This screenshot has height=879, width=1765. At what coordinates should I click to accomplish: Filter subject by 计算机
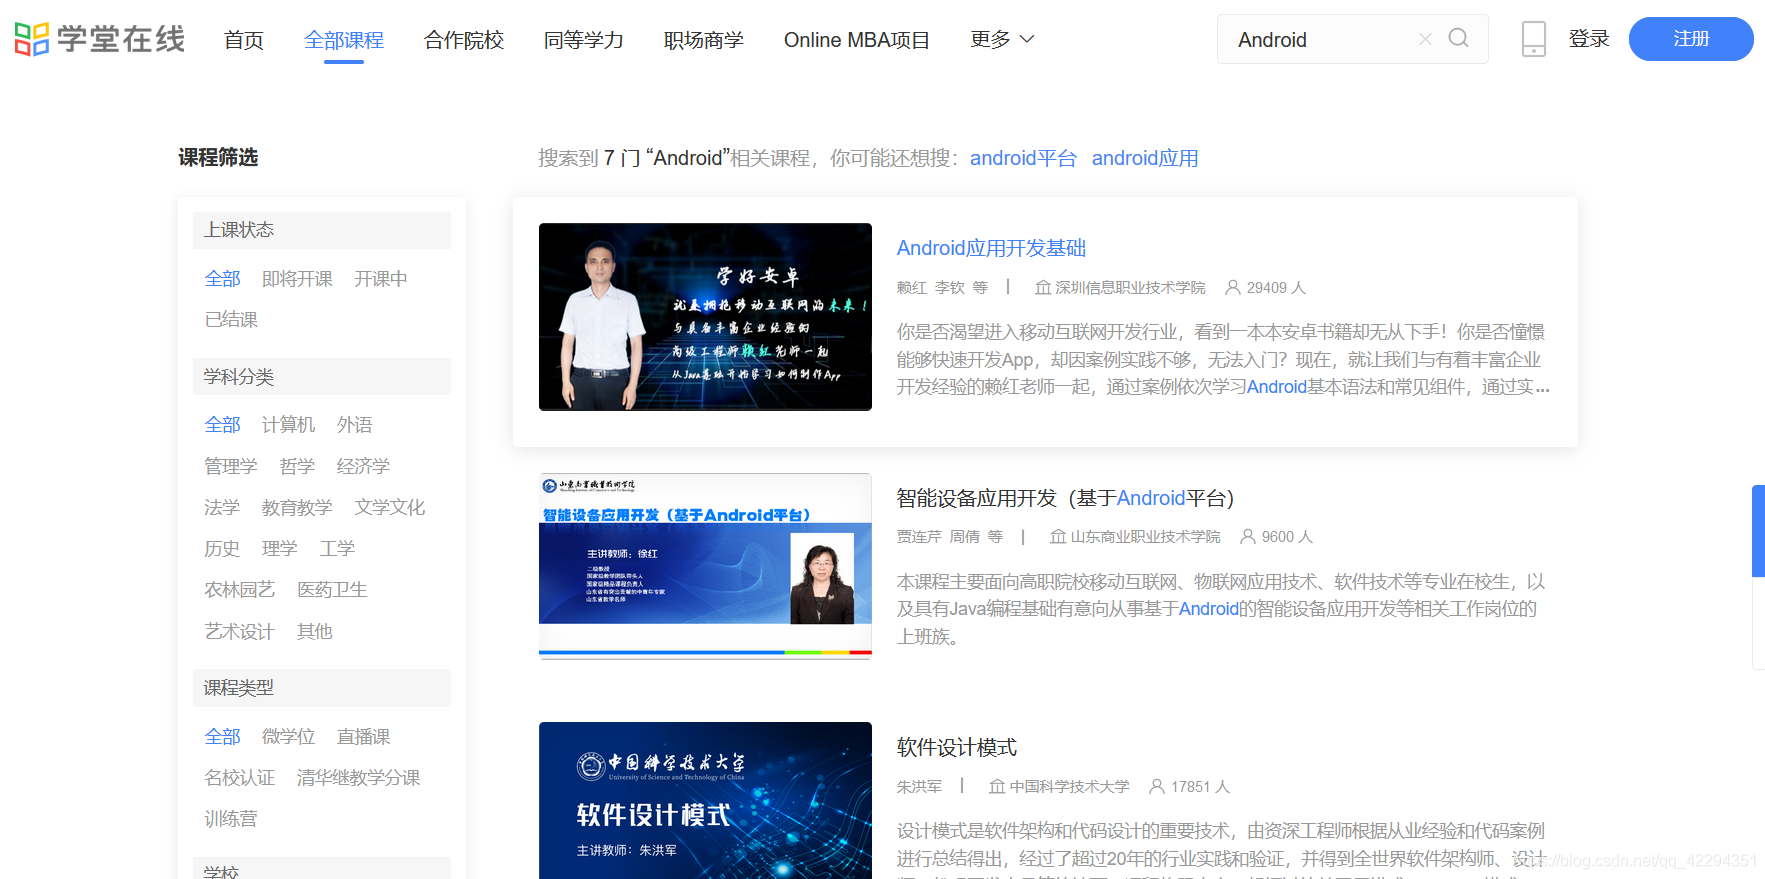(x=288, y=425)
